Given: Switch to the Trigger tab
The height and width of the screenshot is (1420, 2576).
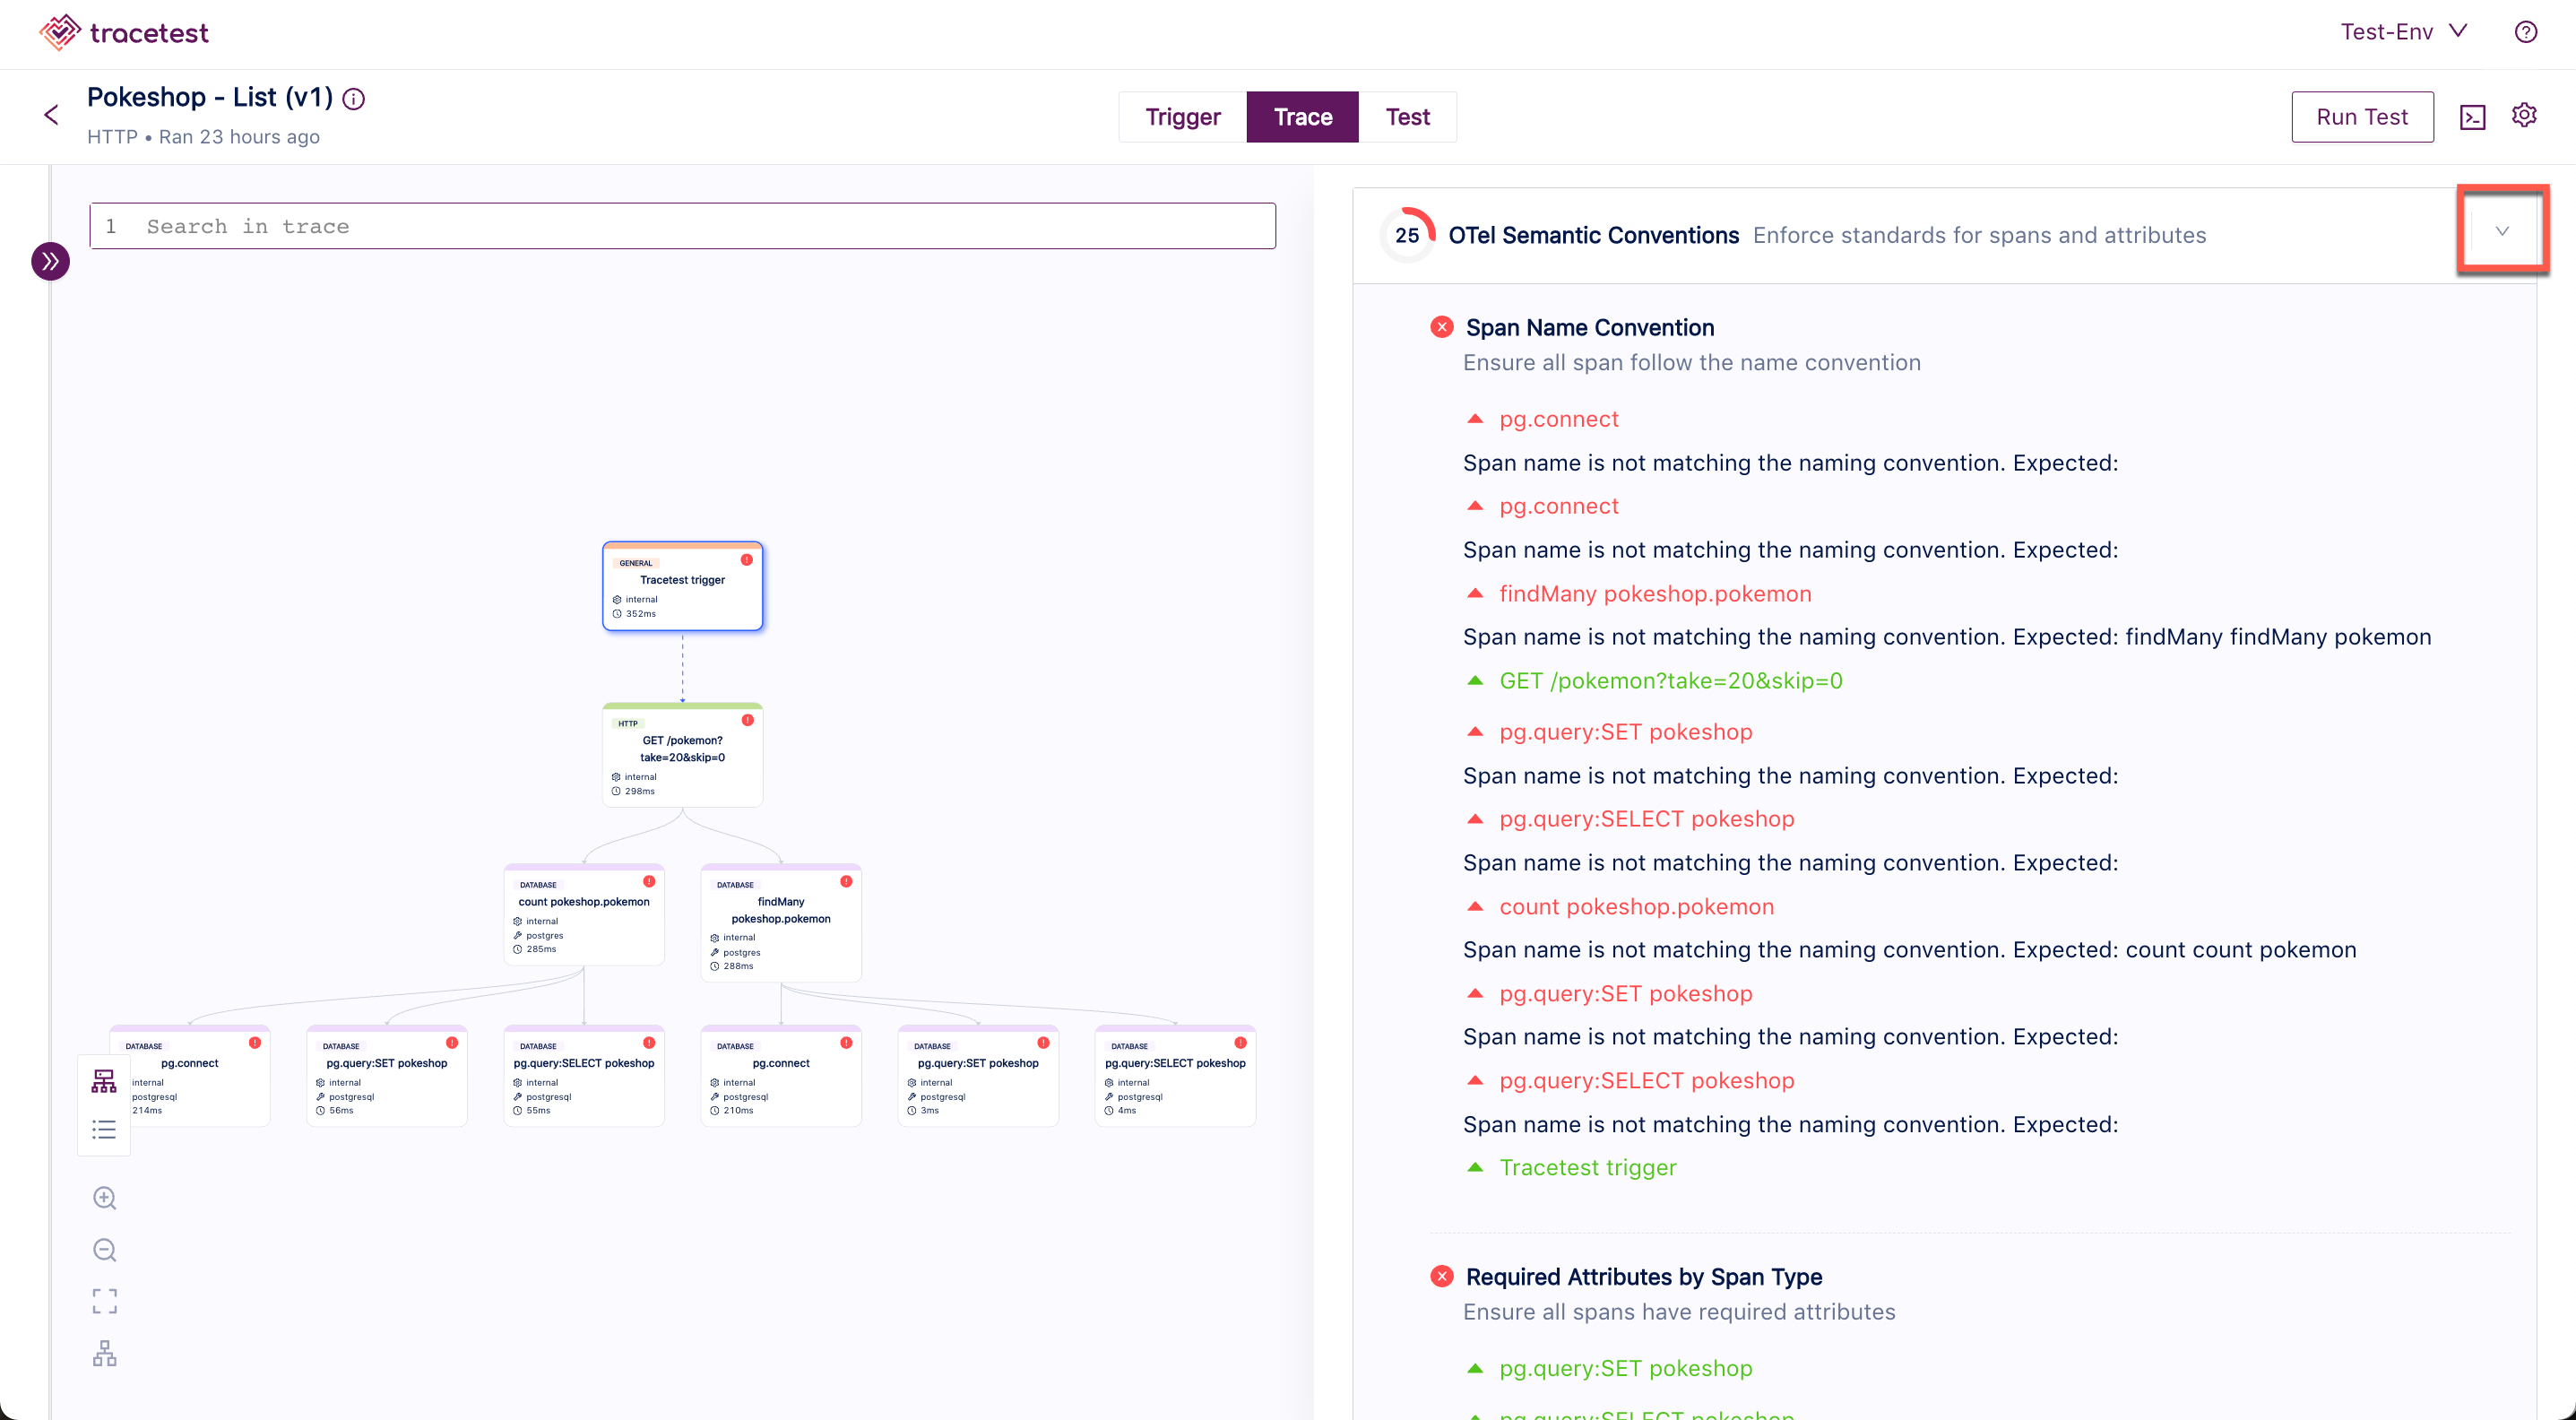Looking at the screenshot, I should pyautogui.click(x=1183, y=117).
